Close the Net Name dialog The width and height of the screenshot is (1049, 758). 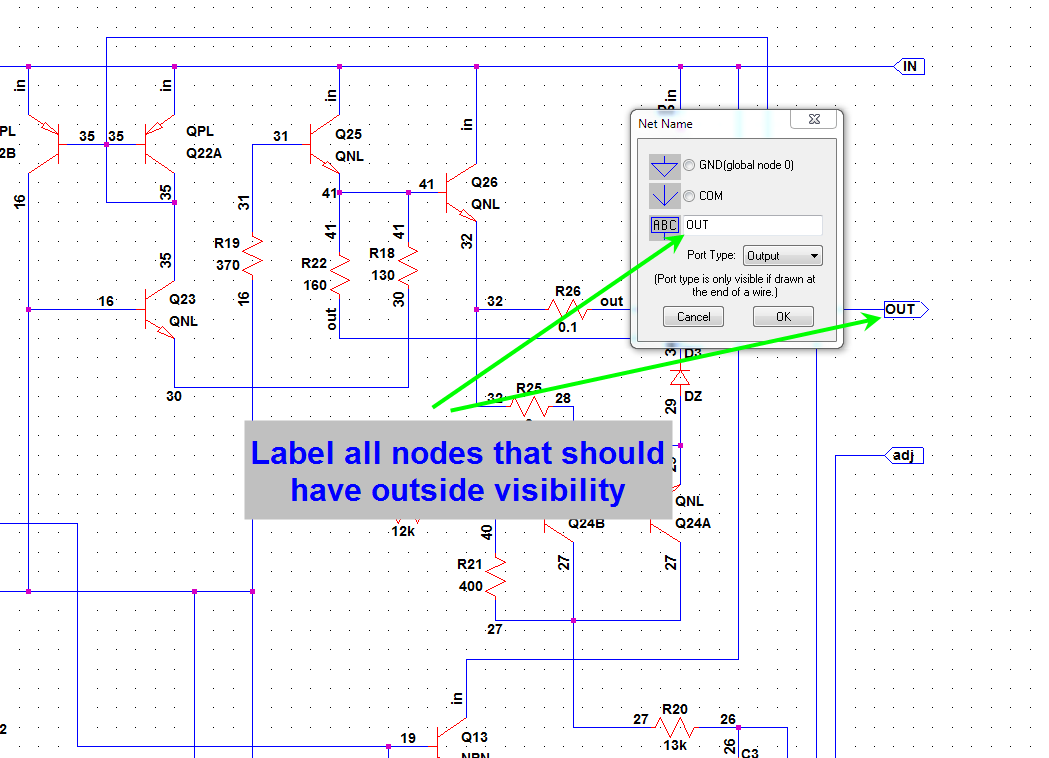pos(814,119)
